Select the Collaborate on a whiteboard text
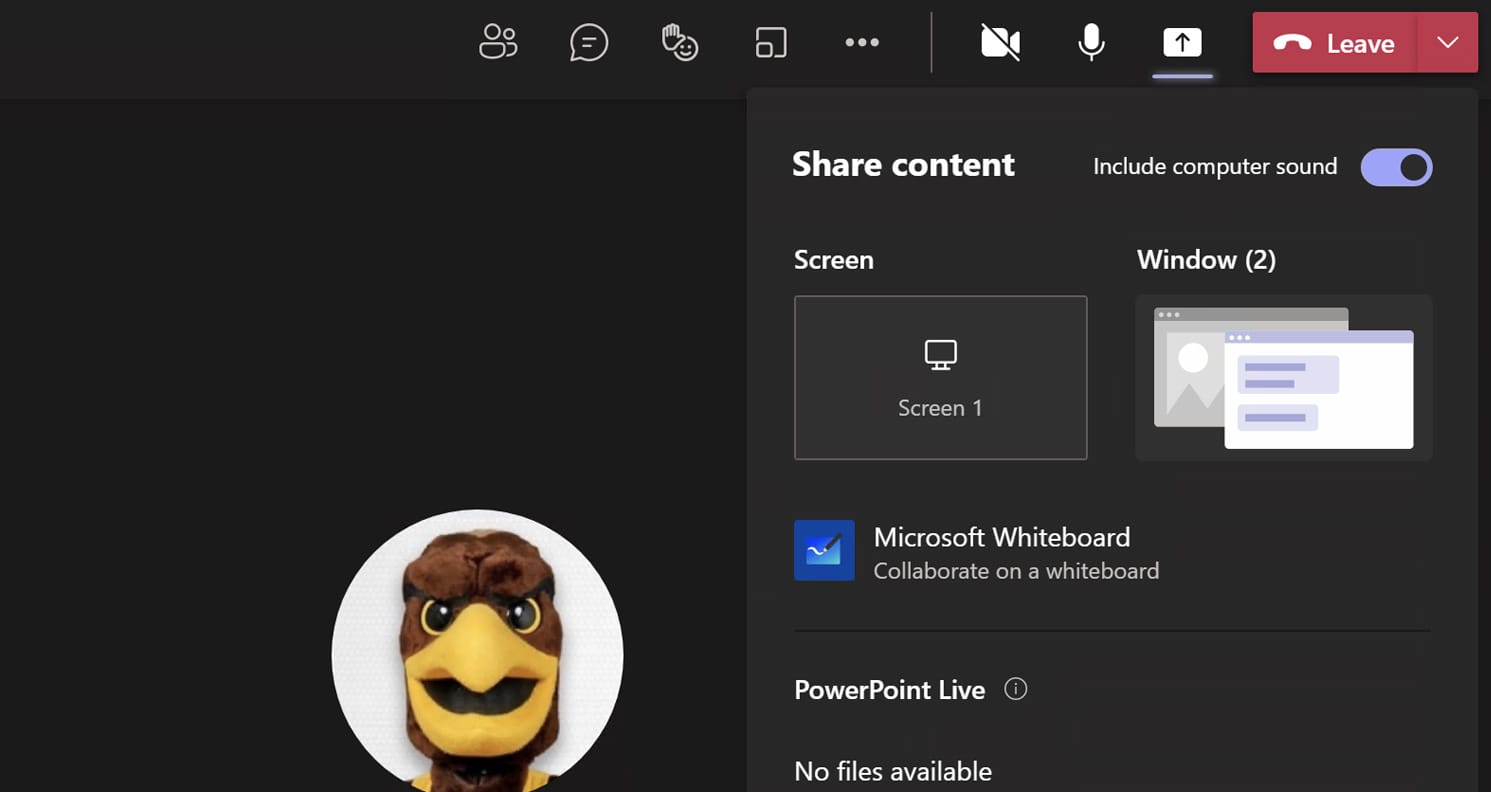The width and height of the screenshot is (1491, 792). (x=1016, y=571)
